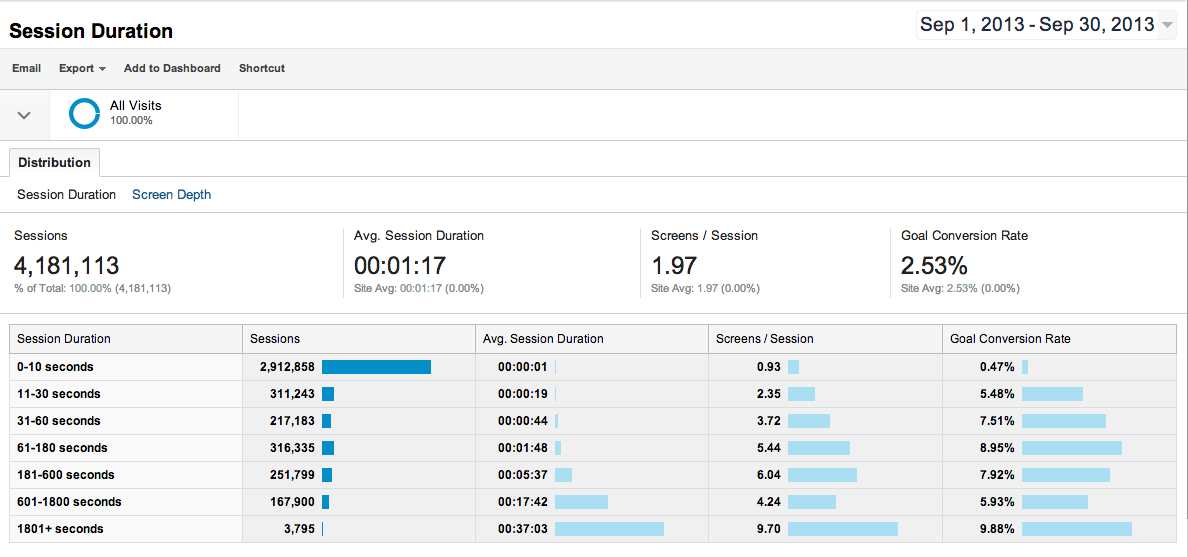Click the All Visits segment circle icon
1188x557 pixels.
tap(84, 113)
